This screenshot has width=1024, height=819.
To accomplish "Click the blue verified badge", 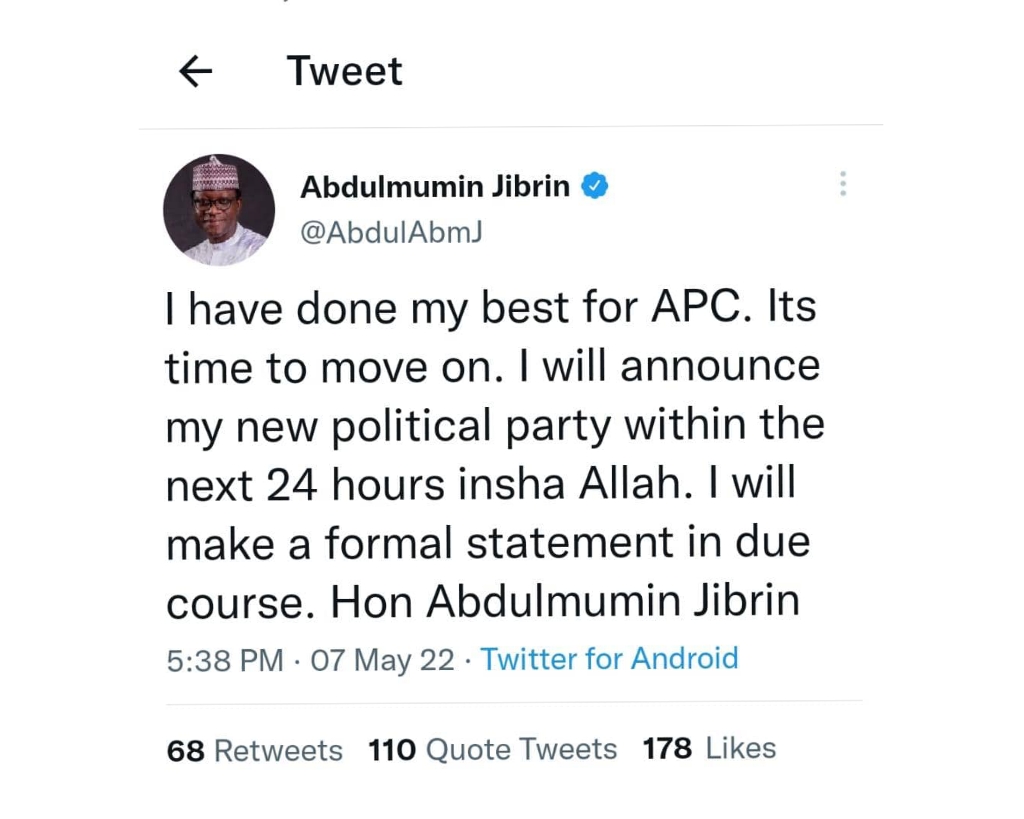I will (x=594, y=186).
